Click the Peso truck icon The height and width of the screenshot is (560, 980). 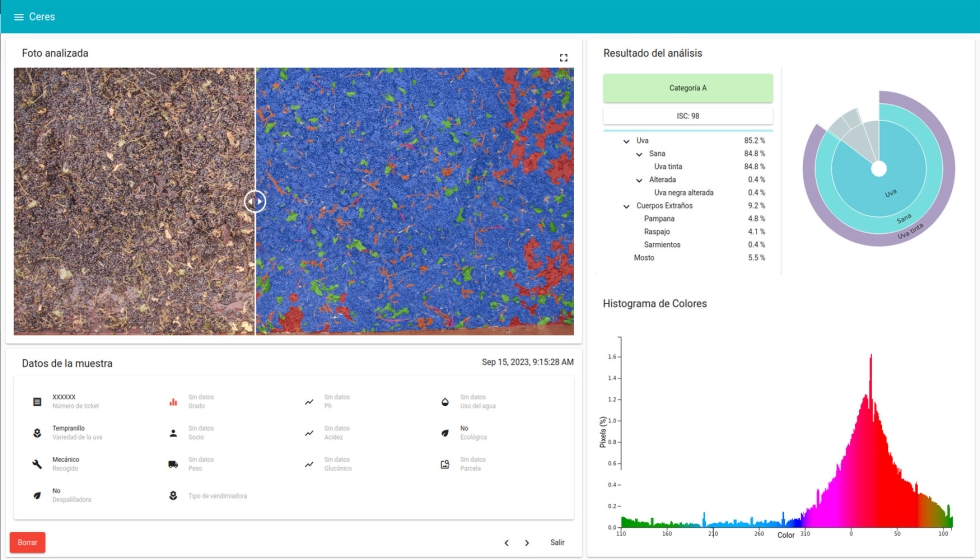pos(173,464)
